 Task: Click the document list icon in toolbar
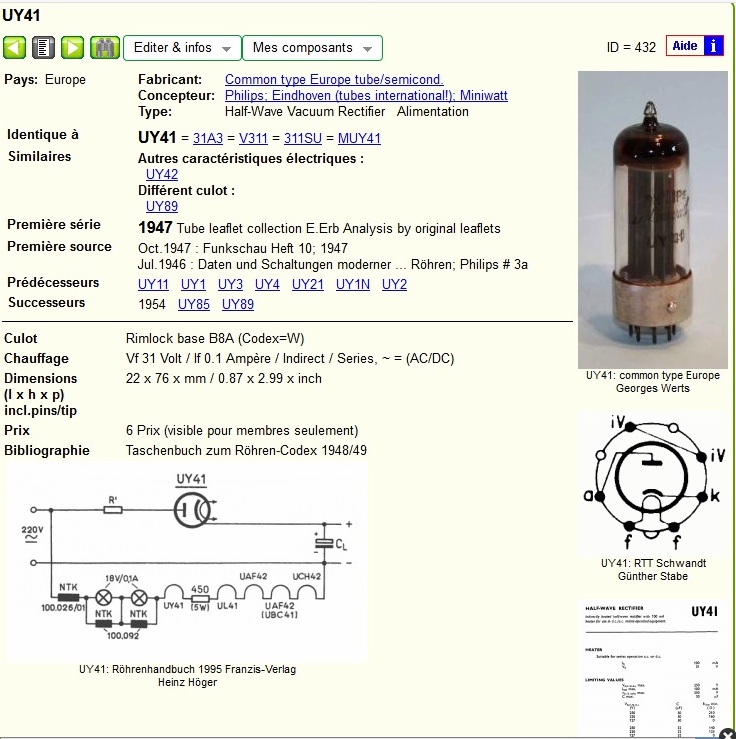tap(43, 47)
